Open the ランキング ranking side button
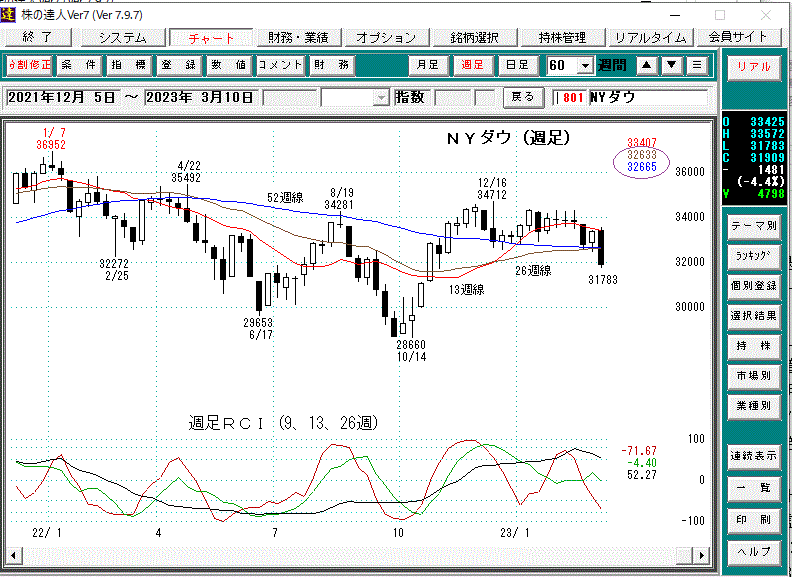 coord(754,257)
